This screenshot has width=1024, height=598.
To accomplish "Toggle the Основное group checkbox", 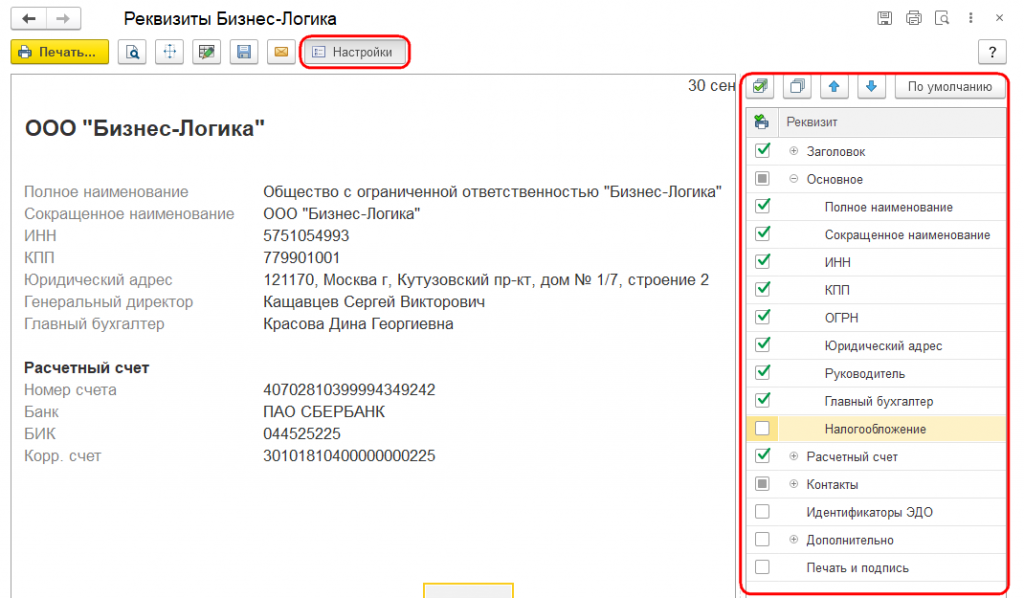I will (x=762, y=178).
